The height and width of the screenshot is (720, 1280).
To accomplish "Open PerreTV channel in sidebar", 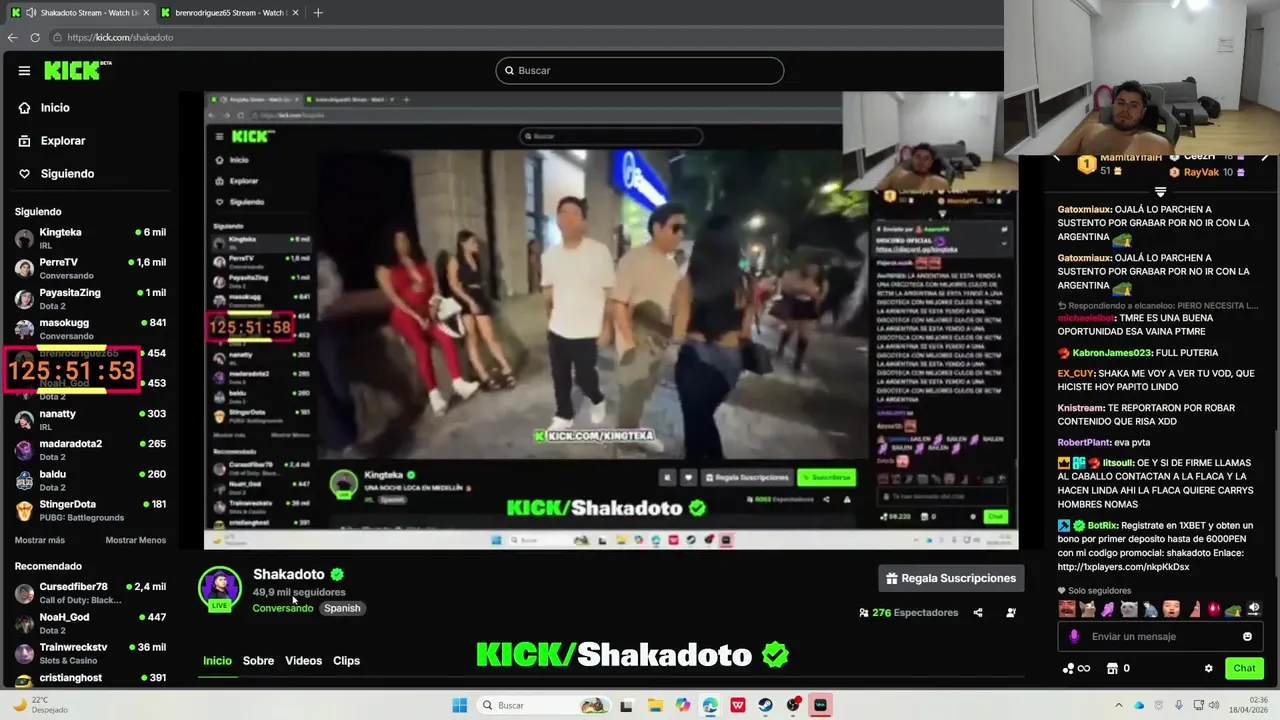I will pyautogui.click(x=90, y=268).
